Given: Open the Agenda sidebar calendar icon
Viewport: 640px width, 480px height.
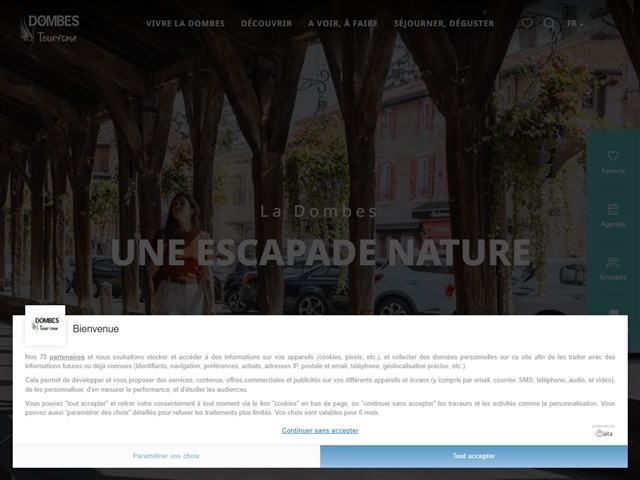Looking at the screenshot, I should pyautogui.click(x=613, y=209).
